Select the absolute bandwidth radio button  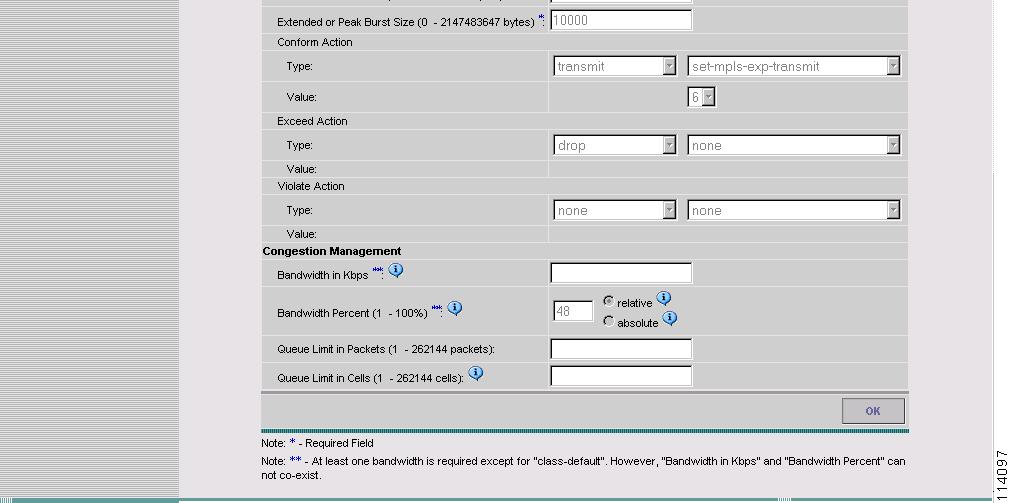pos(609,321)
